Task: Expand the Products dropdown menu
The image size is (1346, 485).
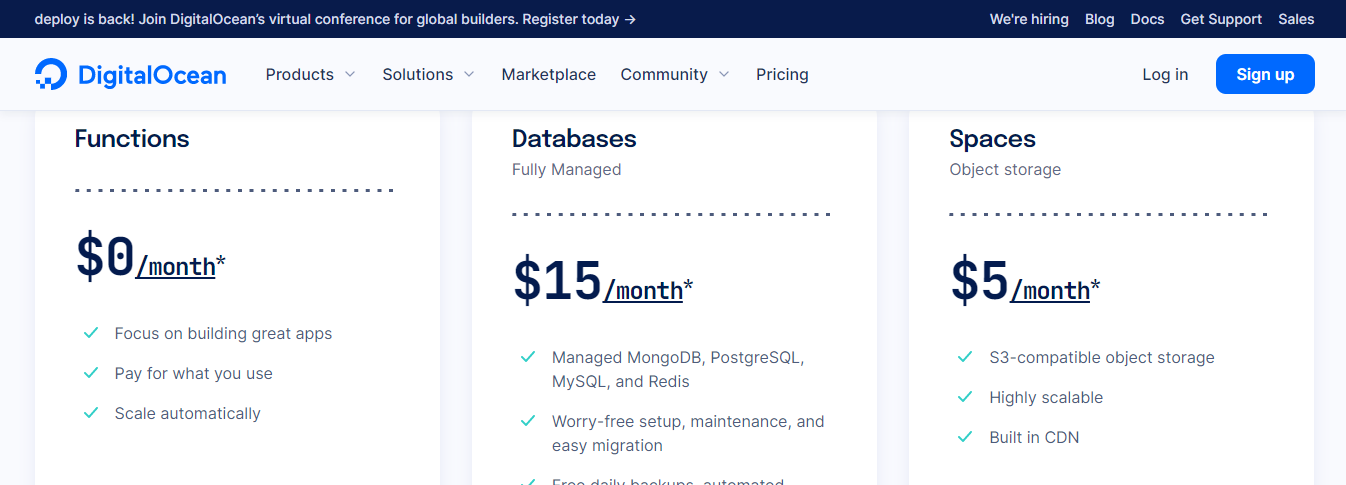Action: coord(310,74)
